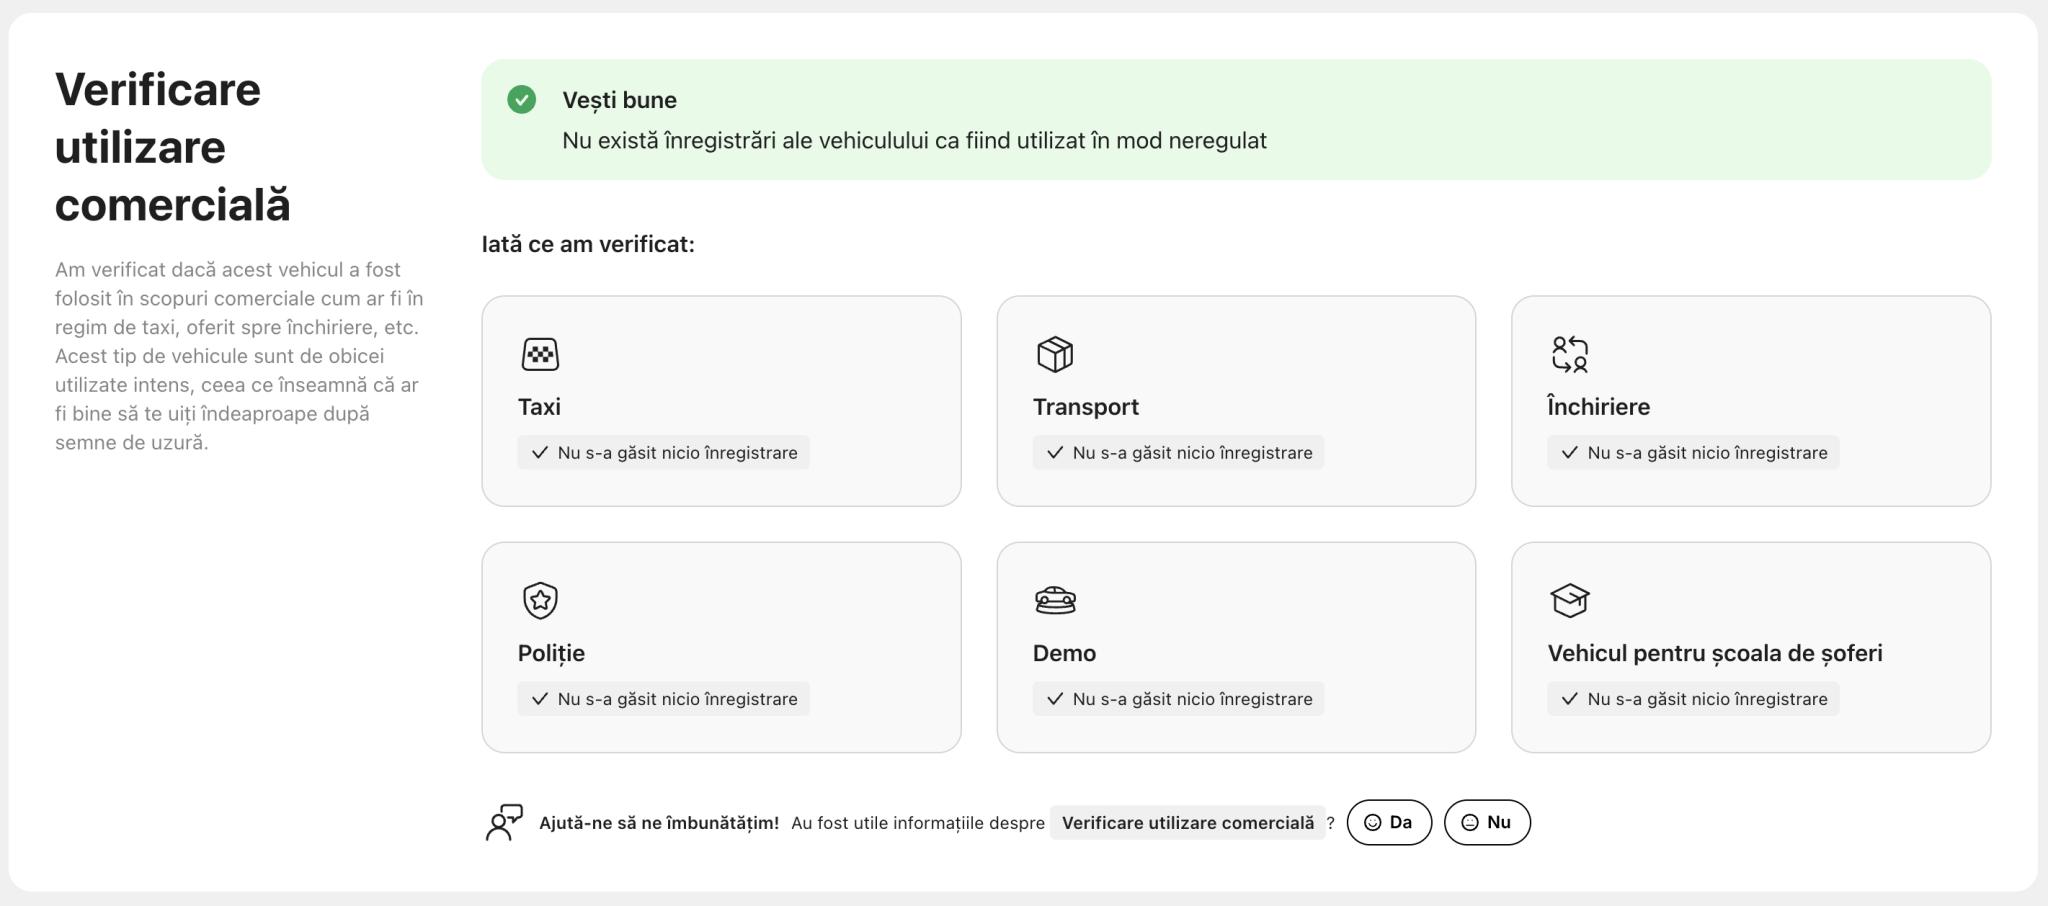Click the no-record badge under Transport
Image resolution: width=2048 pixels, height=906 pixels.
[1178, 453]
